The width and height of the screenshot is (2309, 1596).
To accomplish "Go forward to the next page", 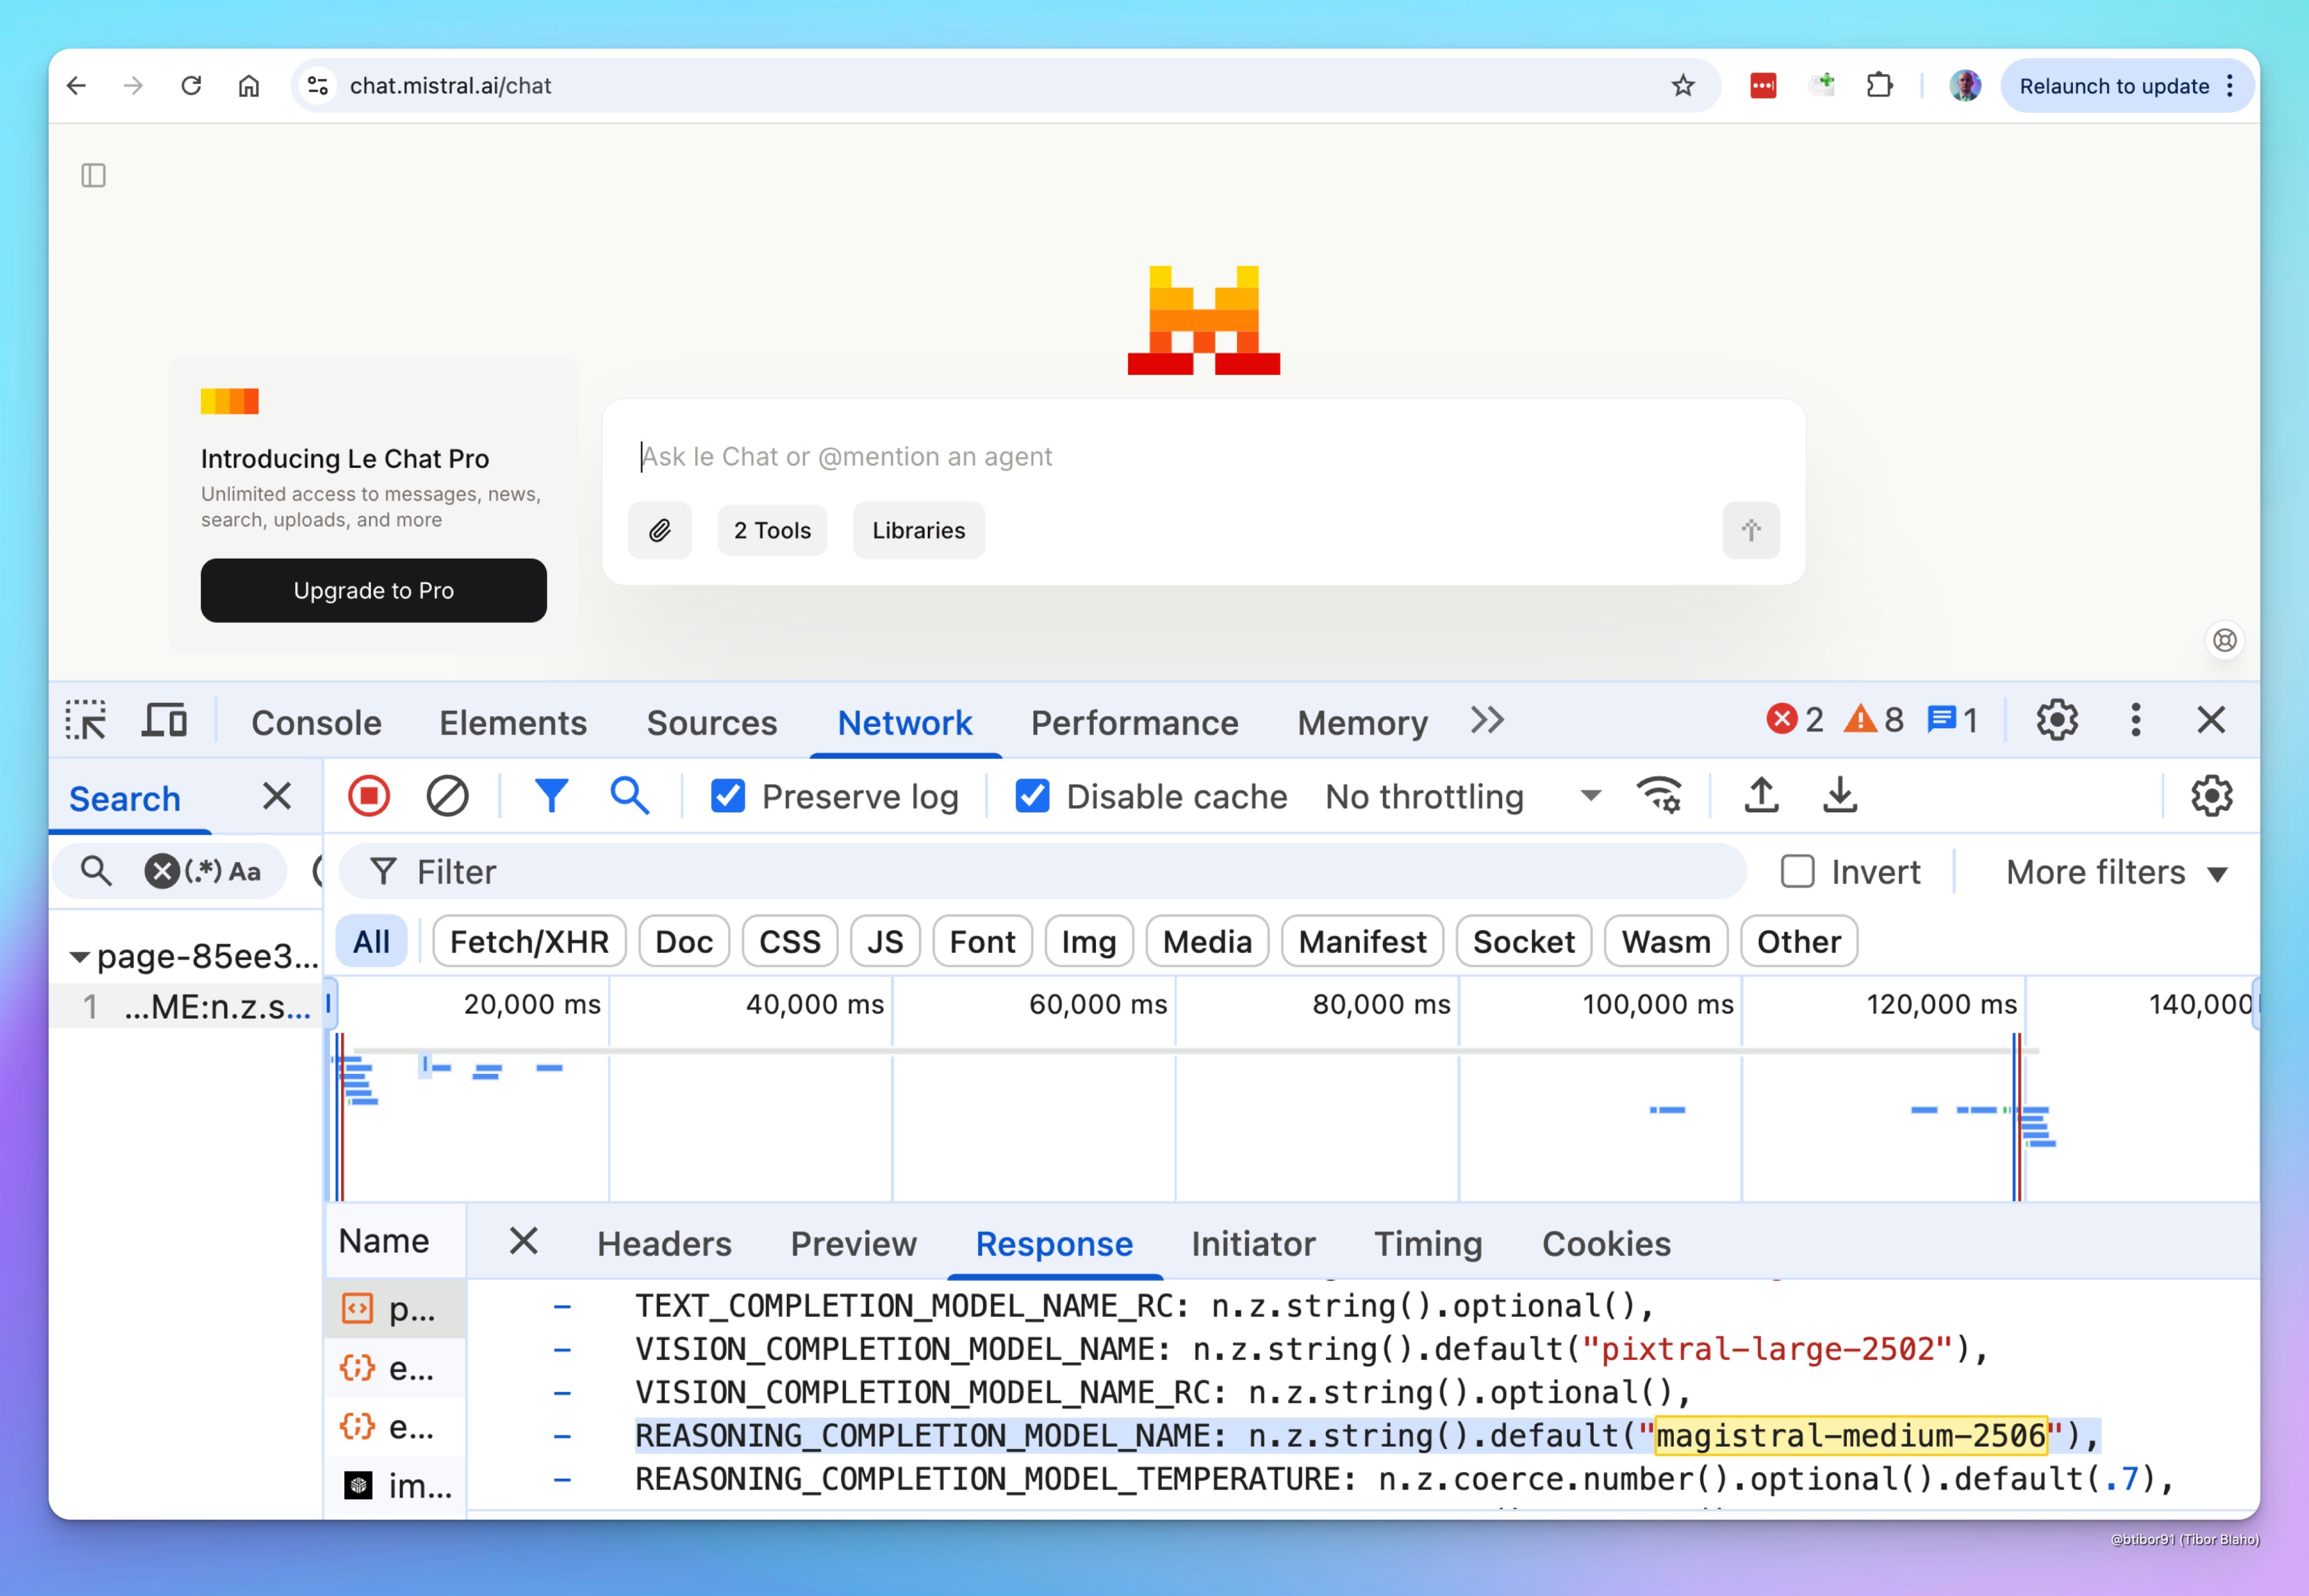I will pyautogui.click(x=133, y=86).
